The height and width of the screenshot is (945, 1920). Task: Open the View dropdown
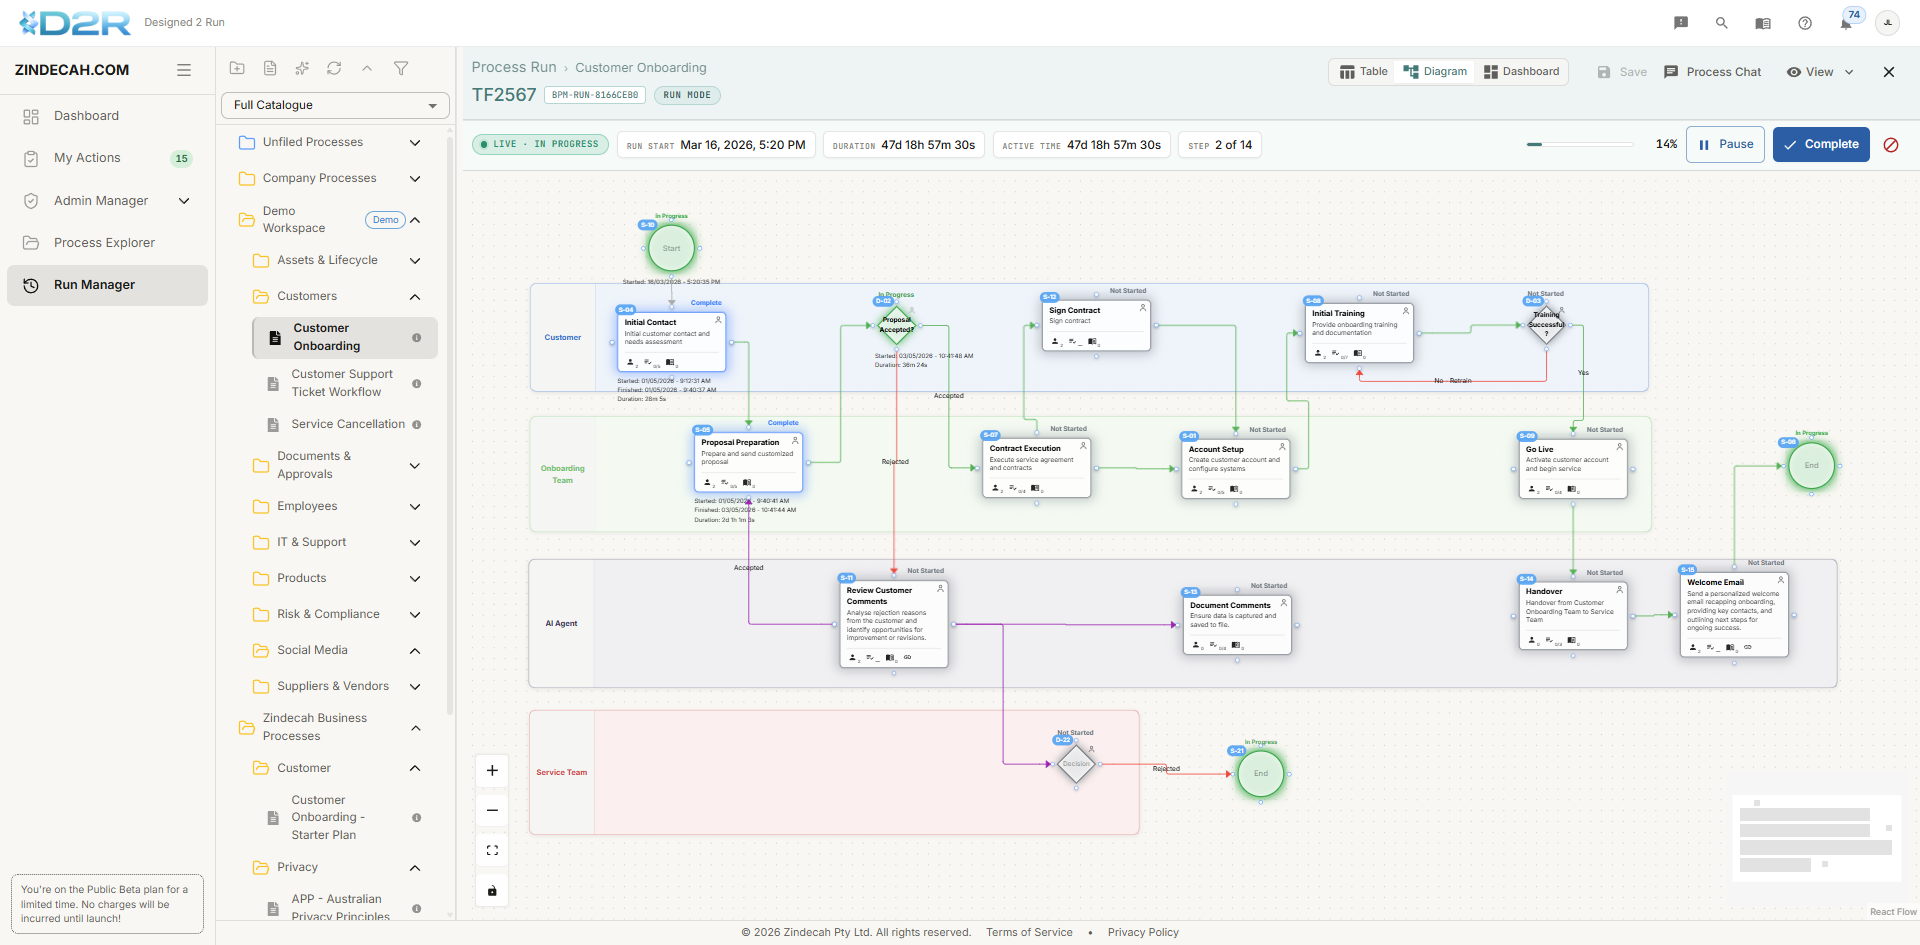coord(1821,72)
